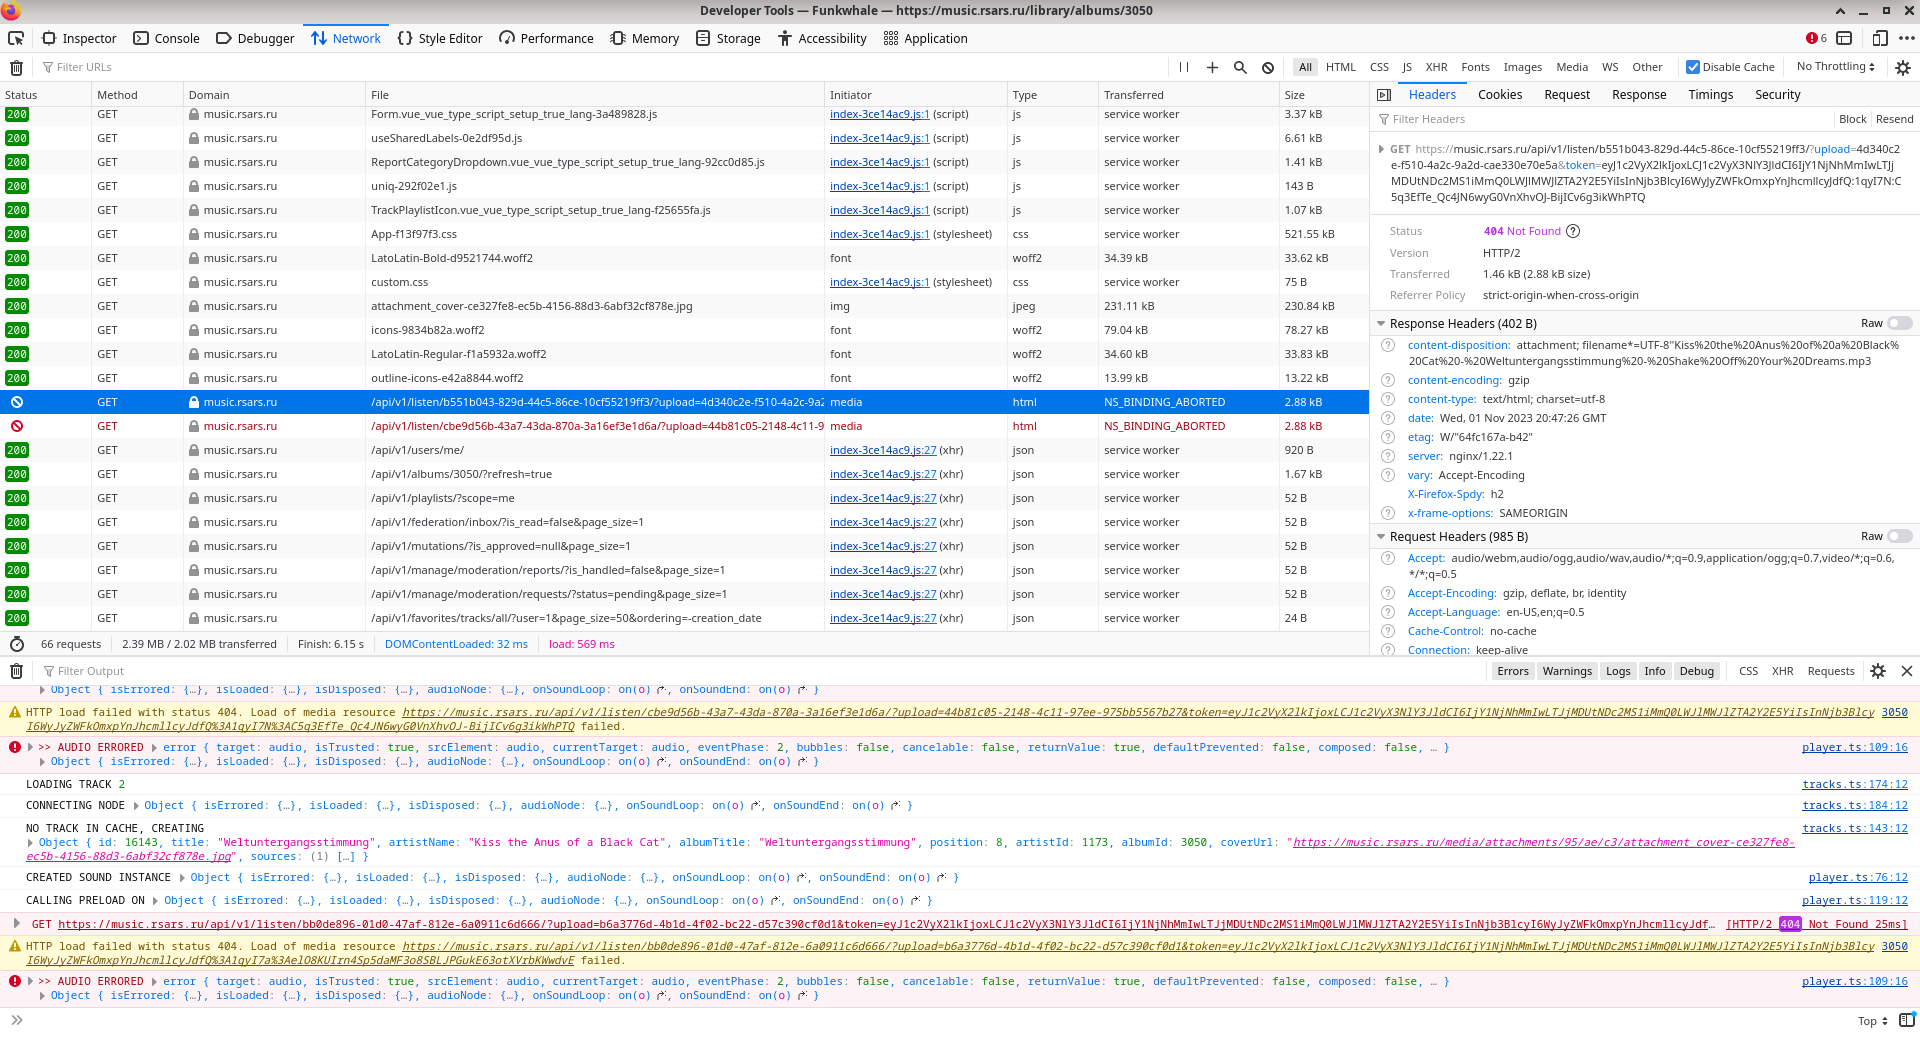The height and width of the screenshot is (1053, 1920).
Task: Open Console settings gear icon
Action: (x=1878, y=671)
